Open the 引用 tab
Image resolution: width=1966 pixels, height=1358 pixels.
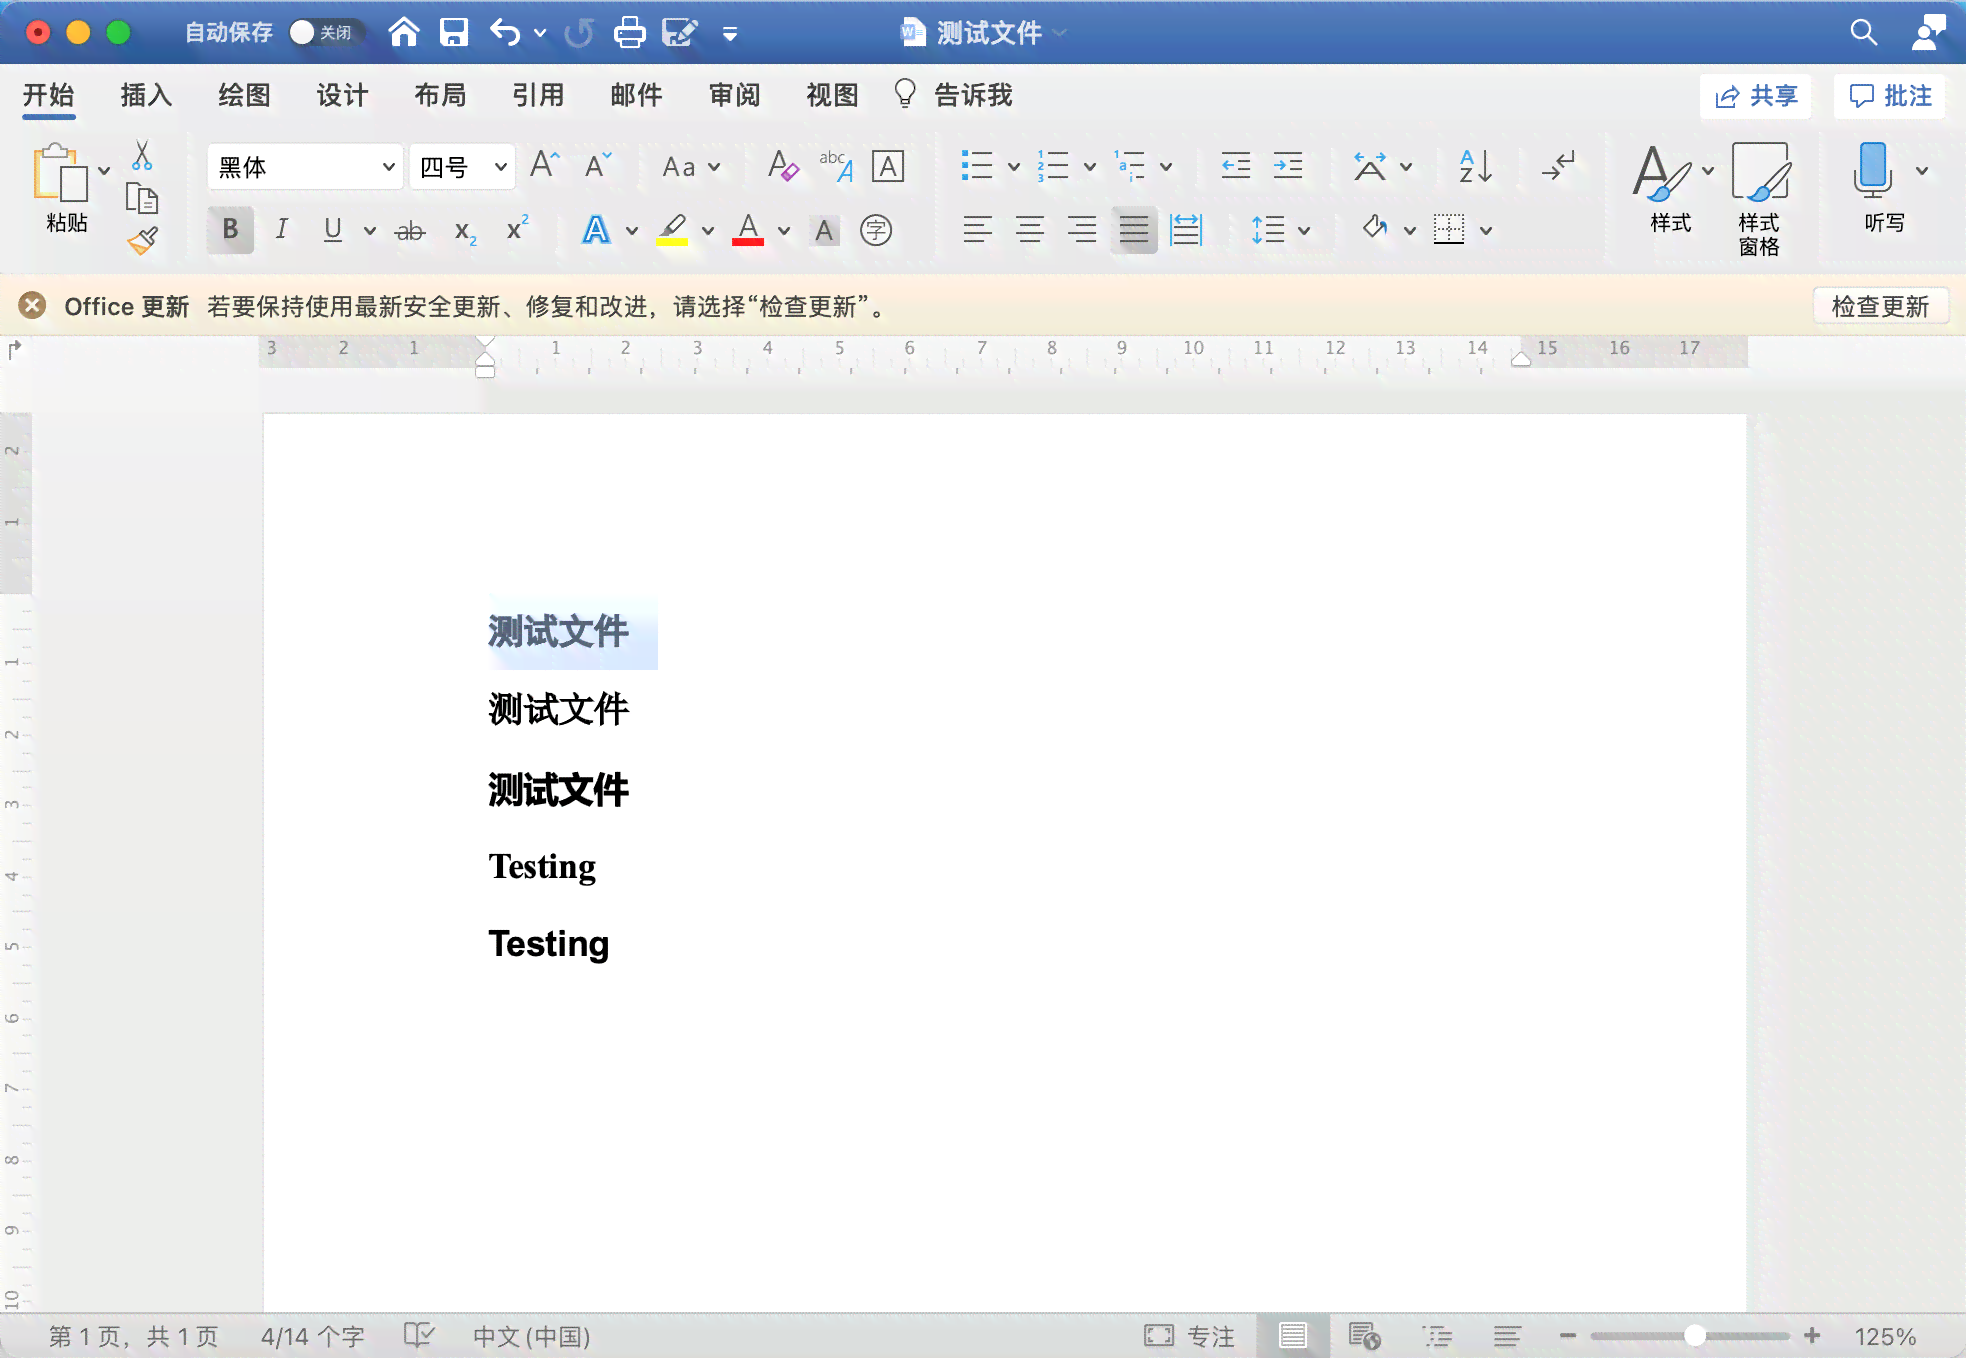[538, 96]
